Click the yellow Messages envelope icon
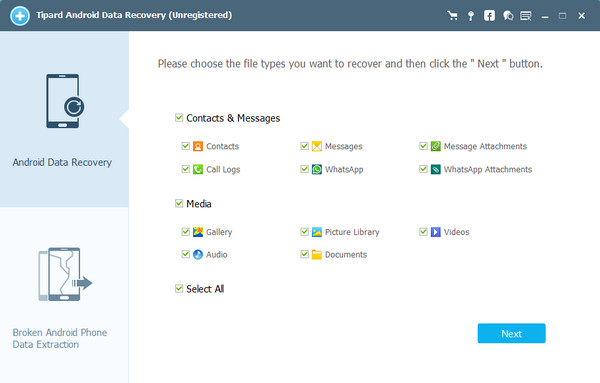 coord(317,146)
